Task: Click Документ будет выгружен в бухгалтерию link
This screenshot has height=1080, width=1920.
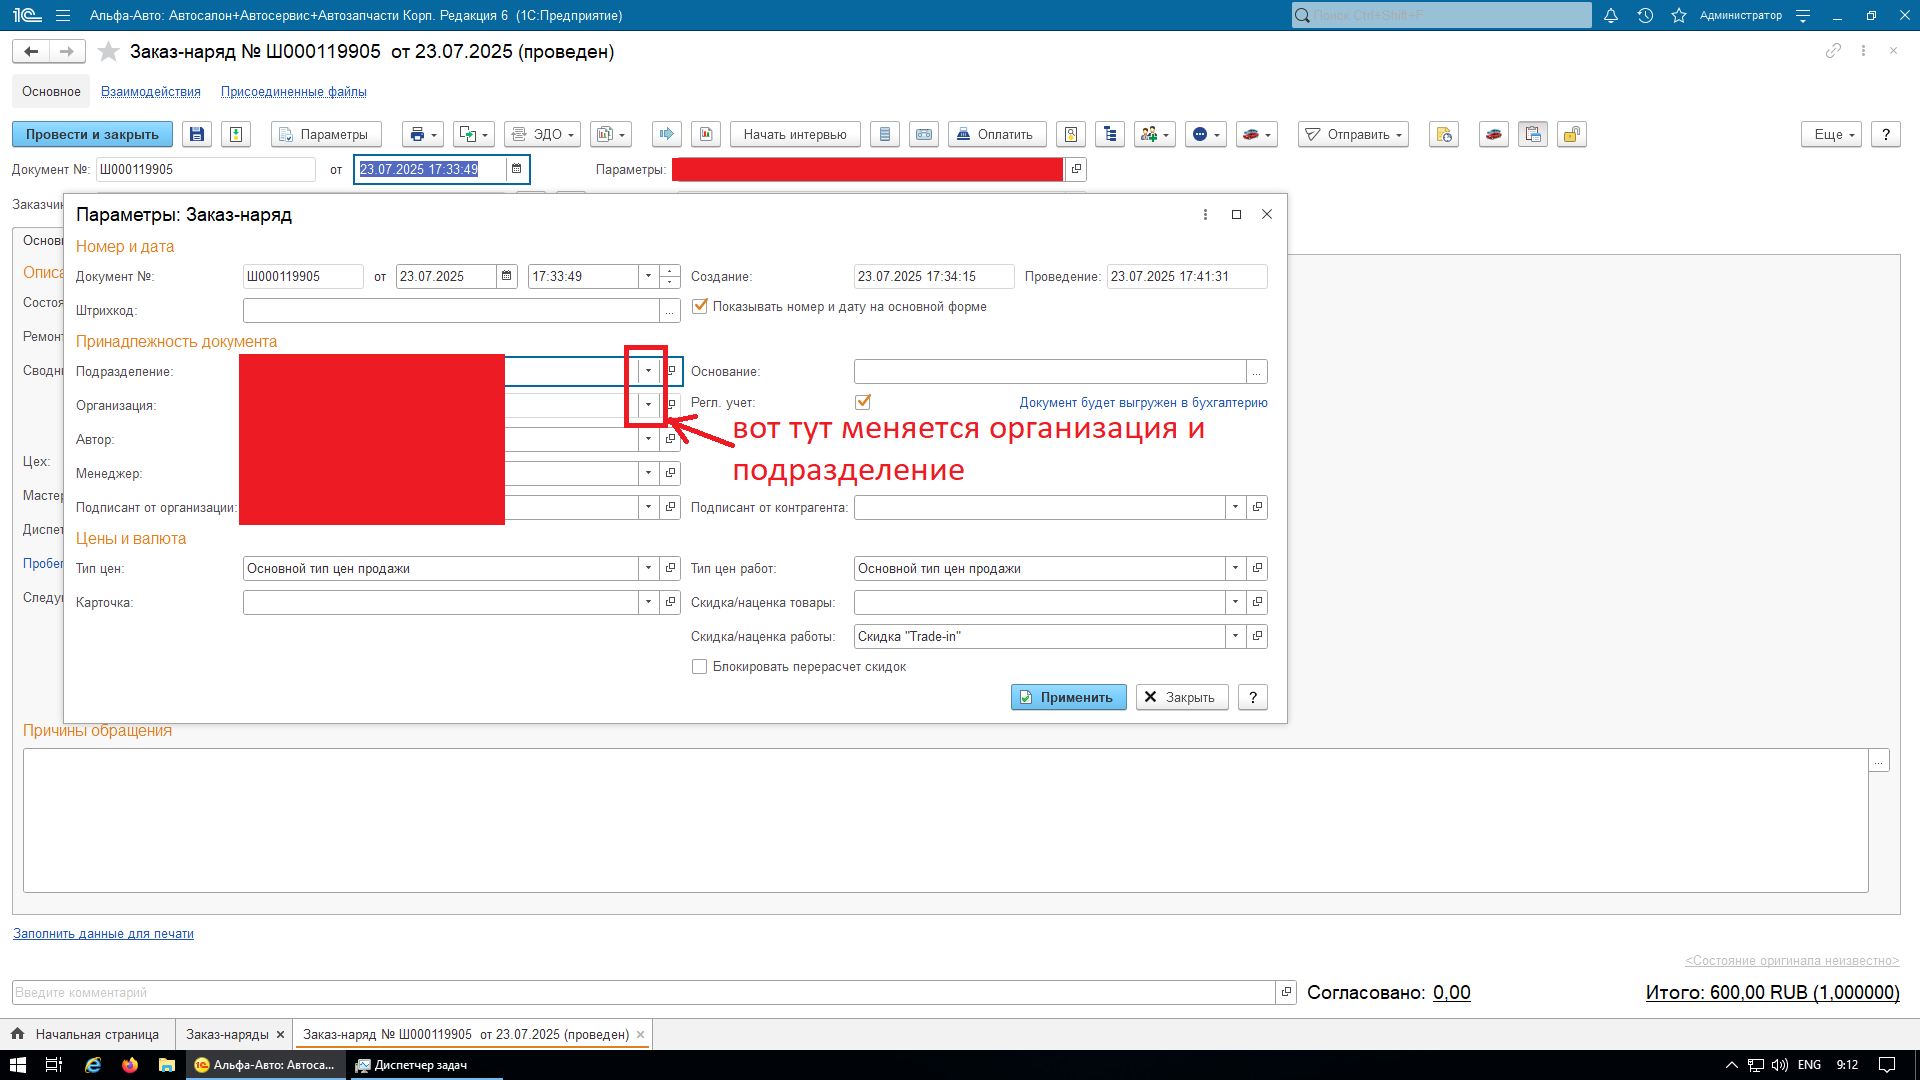Action: tap(1143, 402)
